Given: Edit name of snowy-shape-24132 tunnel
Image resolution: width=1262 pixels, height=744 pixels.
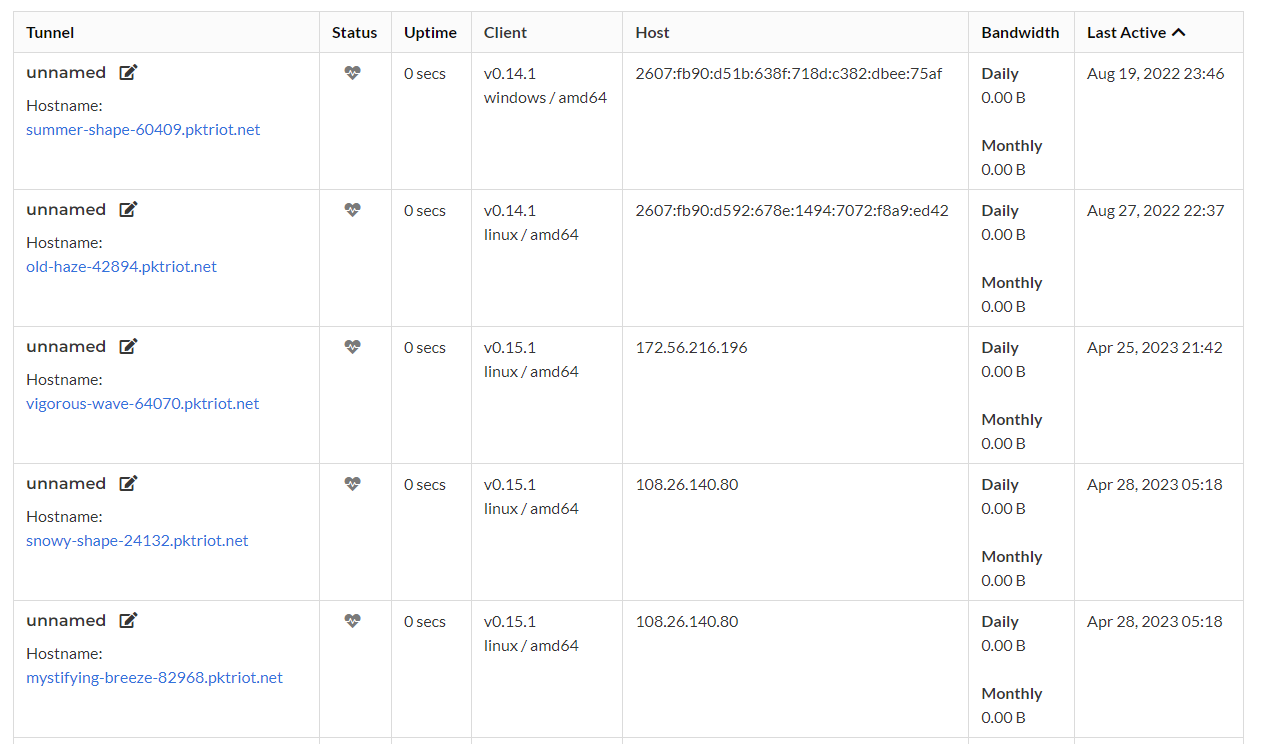Looking at the screenshot, I should point(128,483).
